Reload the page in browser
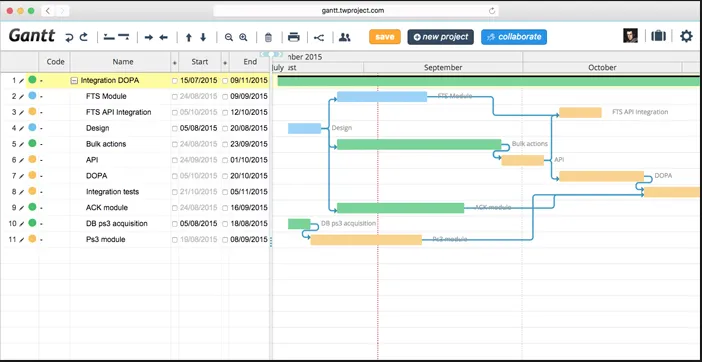The image size is (702, 362). pyautogui.click(x=492, y=11)
